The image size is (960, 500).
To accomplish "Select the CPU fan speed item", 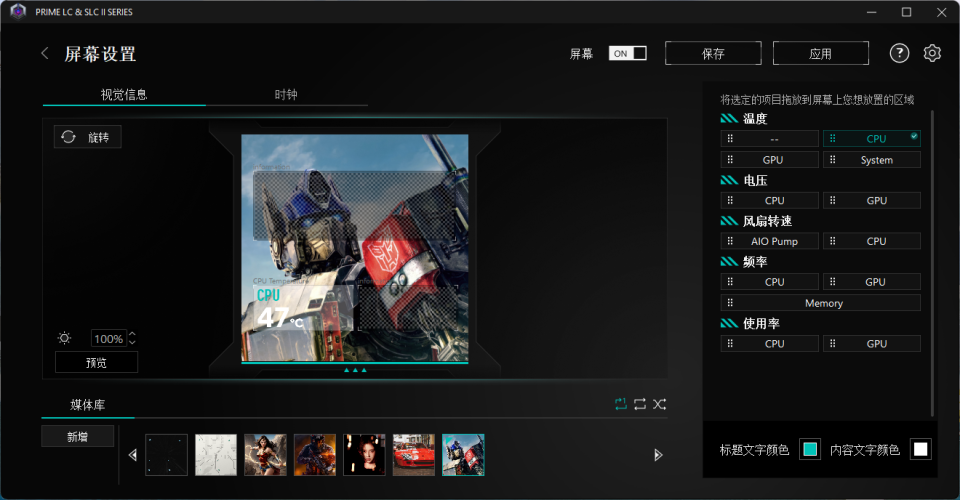I will [x=872, y=241].
